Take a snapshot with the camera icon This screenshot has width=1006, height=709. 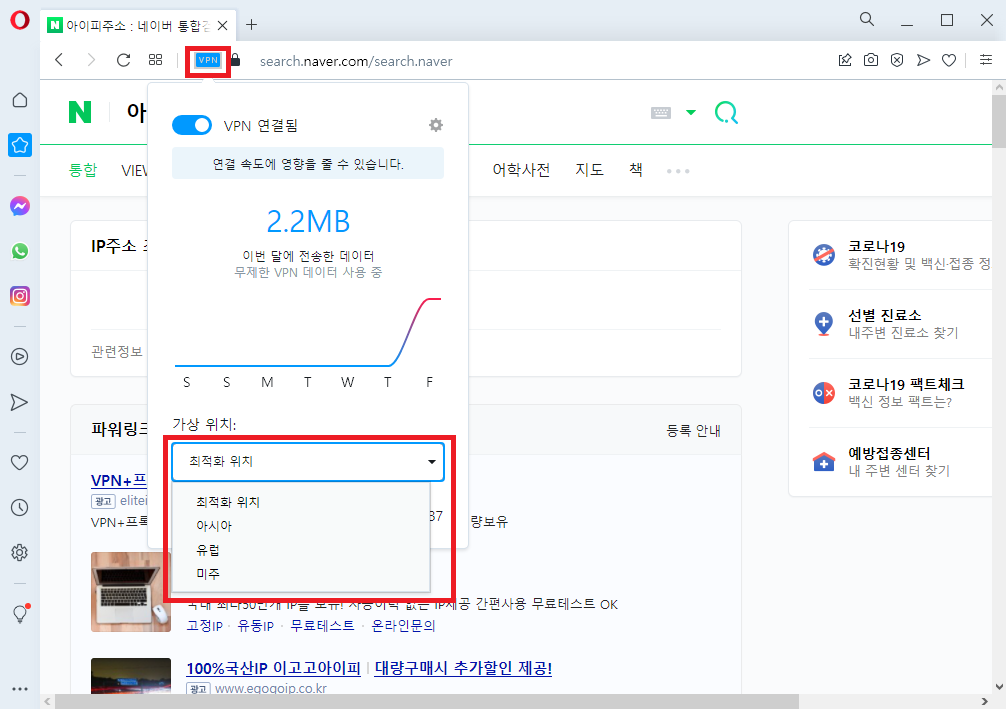click(x=871, y=60)
